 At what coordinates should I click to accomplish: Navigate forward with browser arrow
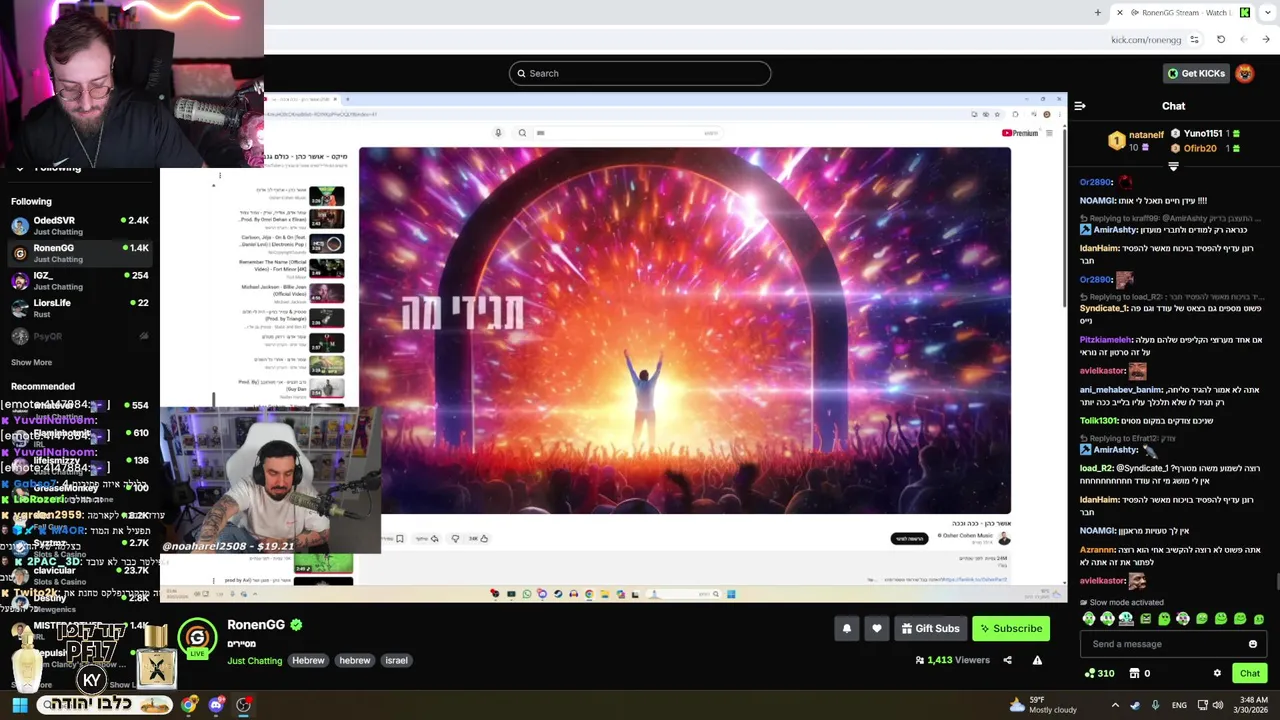(x=1267, y=40)
